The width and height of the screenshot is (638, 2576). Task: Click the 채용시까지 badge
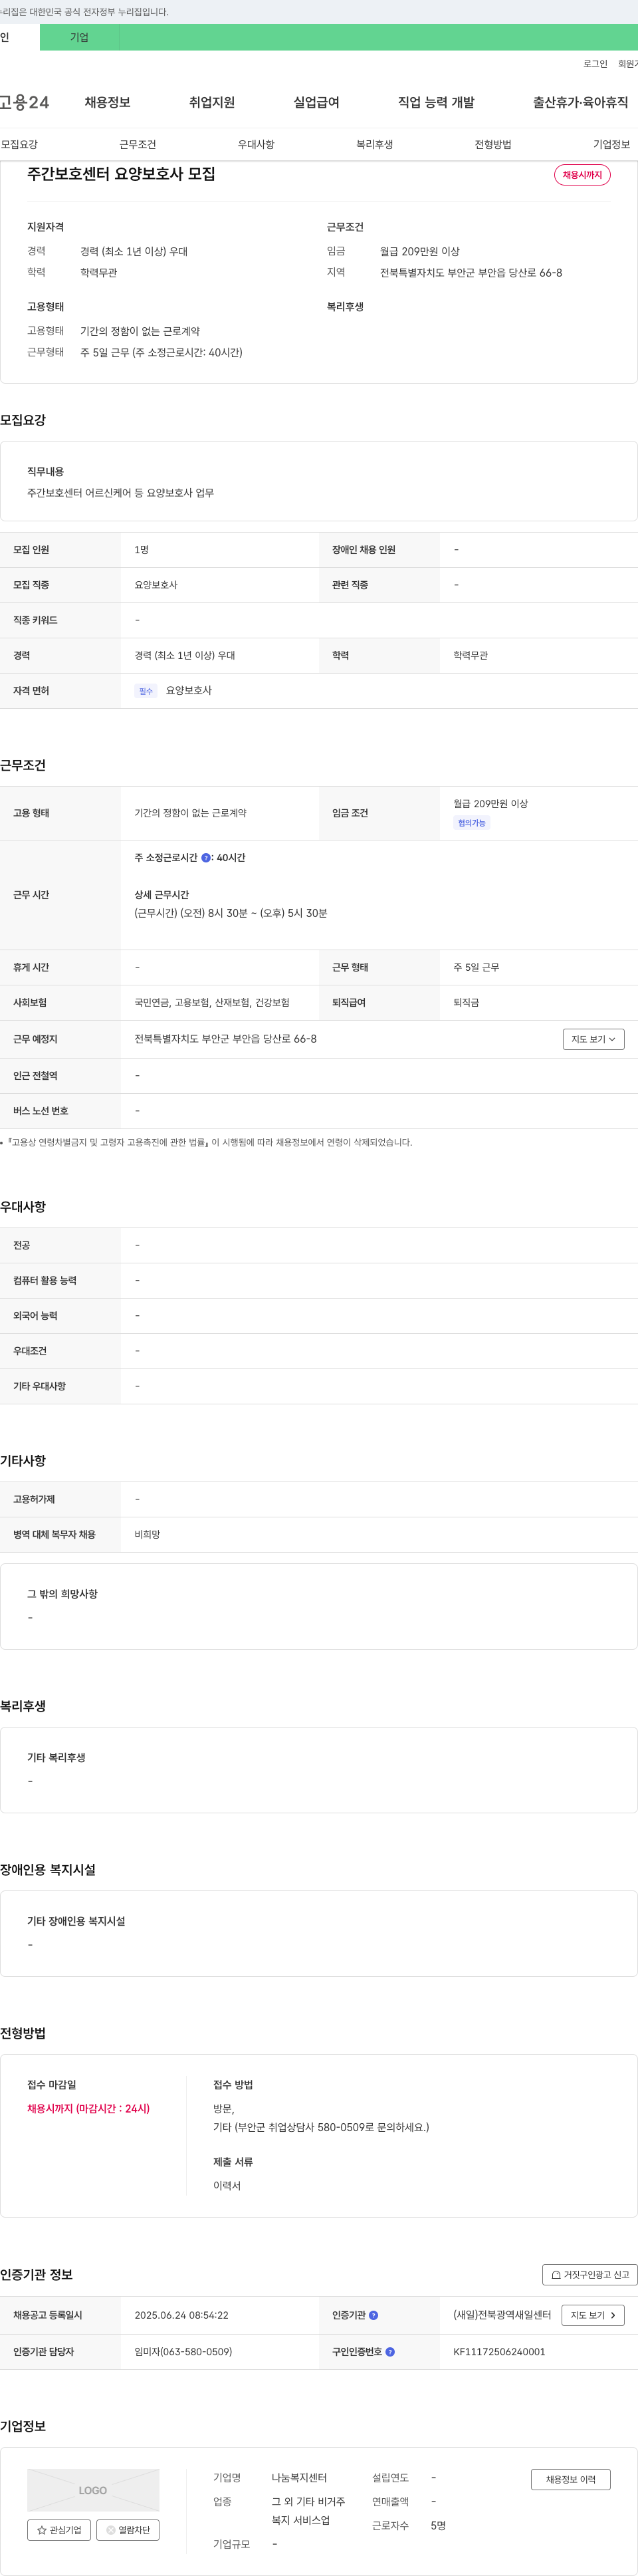pyautogui.click(x=582, y=175)
